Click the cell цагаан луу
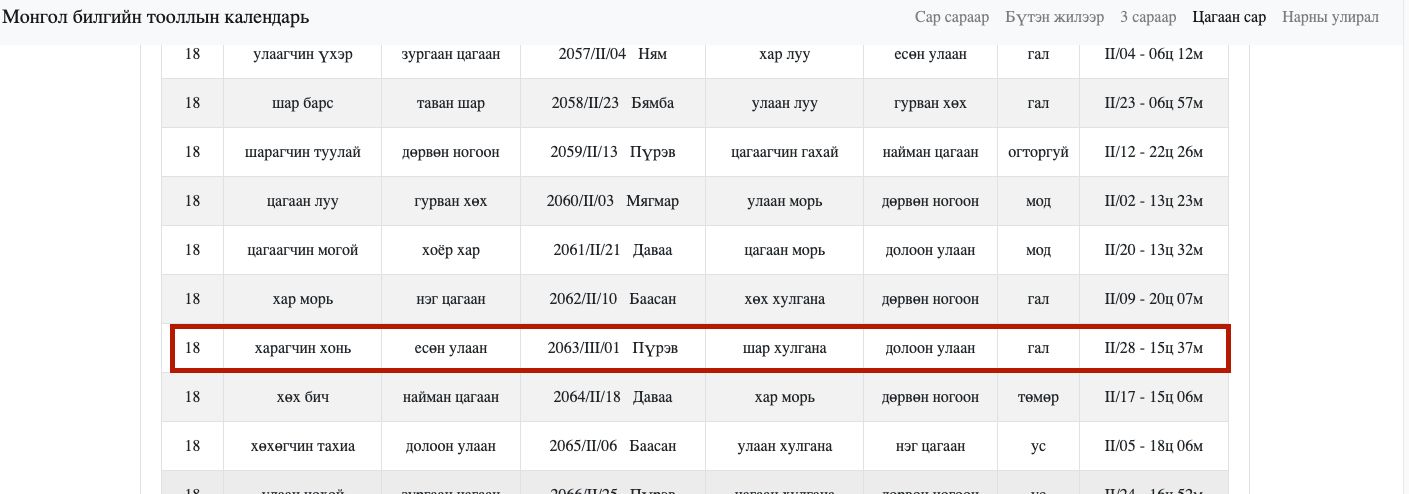Image resolution: width=1409 pixels, height=494 pixels. click(x=302, y=201)
